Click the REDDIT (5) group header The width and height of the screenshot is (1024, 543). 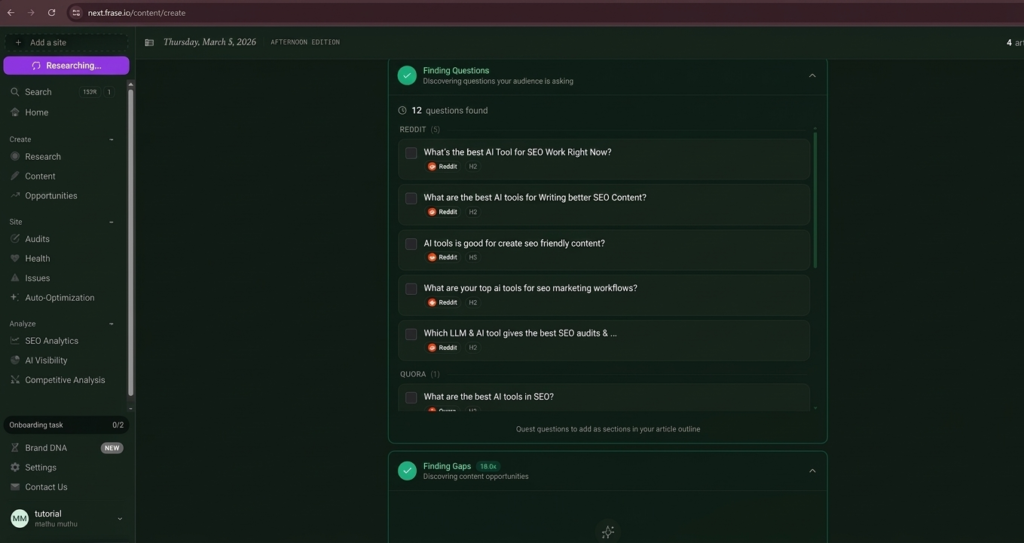[420, 129]
